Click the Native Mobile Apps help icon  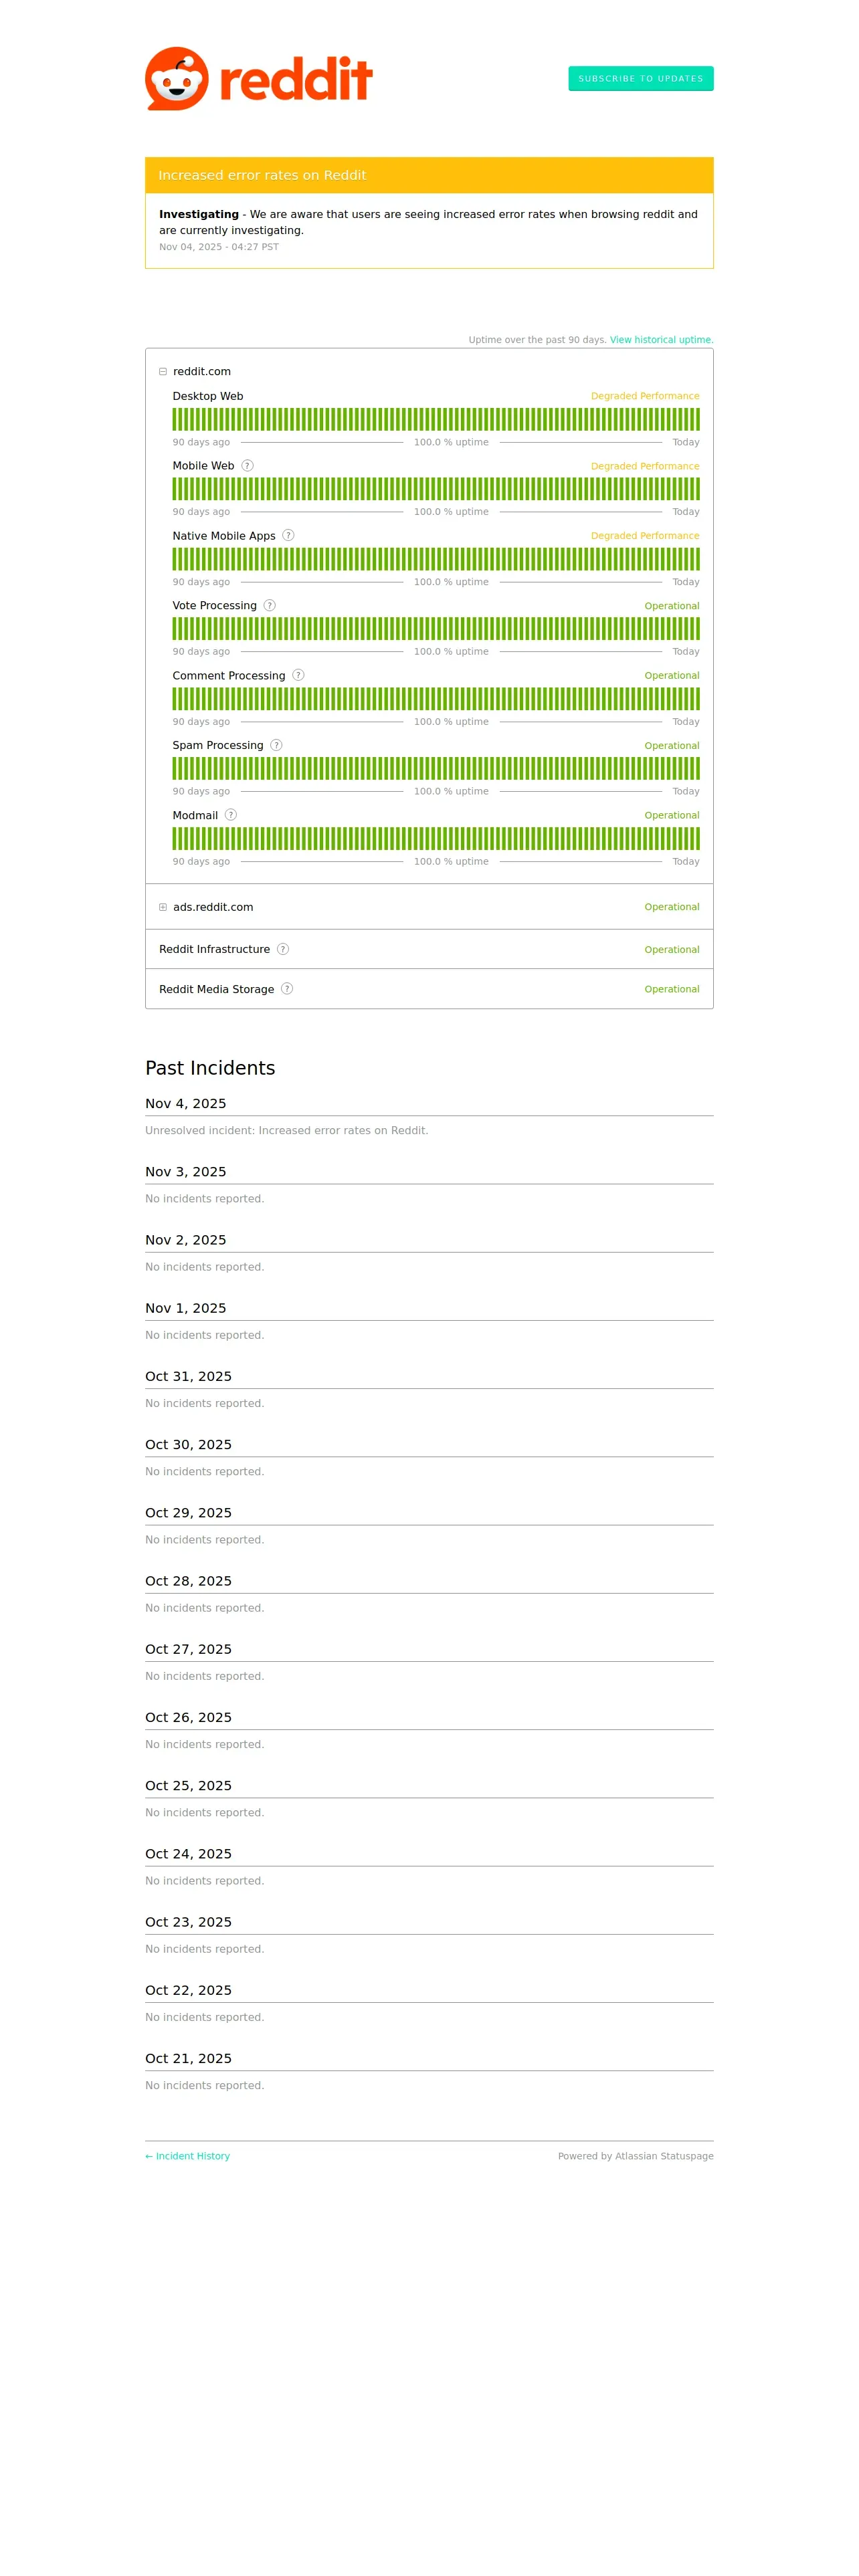point(288,536)
